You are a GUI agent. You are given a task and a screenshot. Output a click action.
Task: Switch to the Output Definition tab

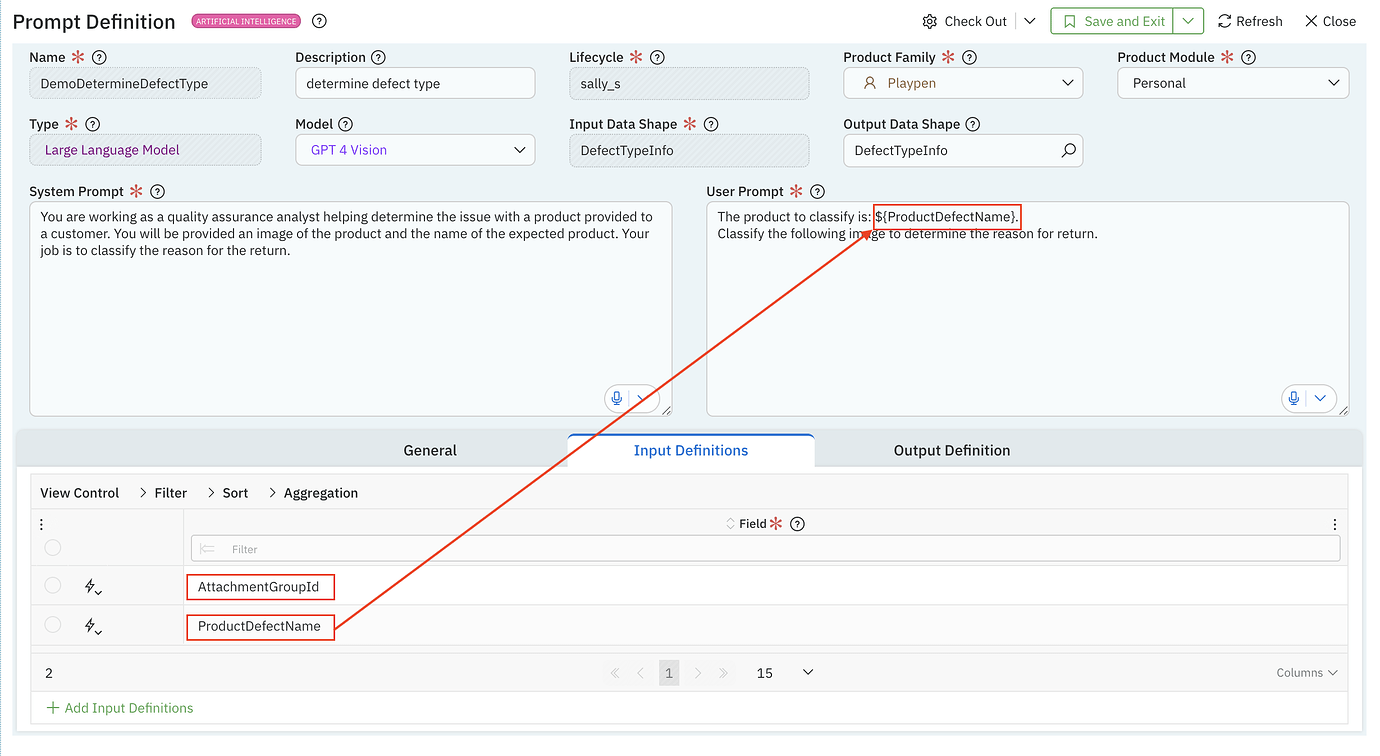(x=951, y=450)
